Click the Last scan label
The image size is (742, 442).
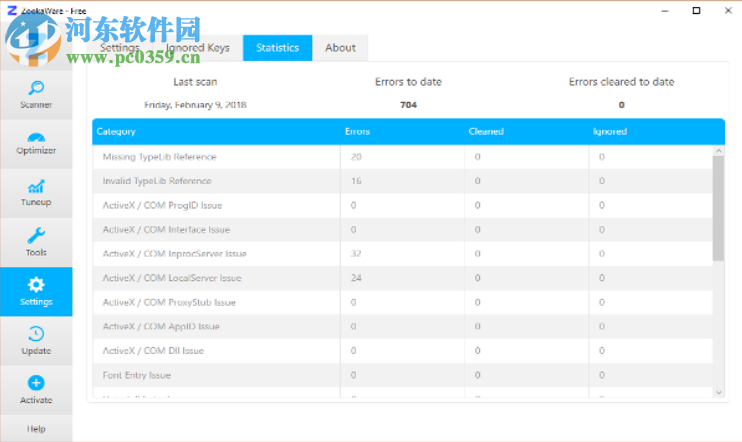point(195,82)
